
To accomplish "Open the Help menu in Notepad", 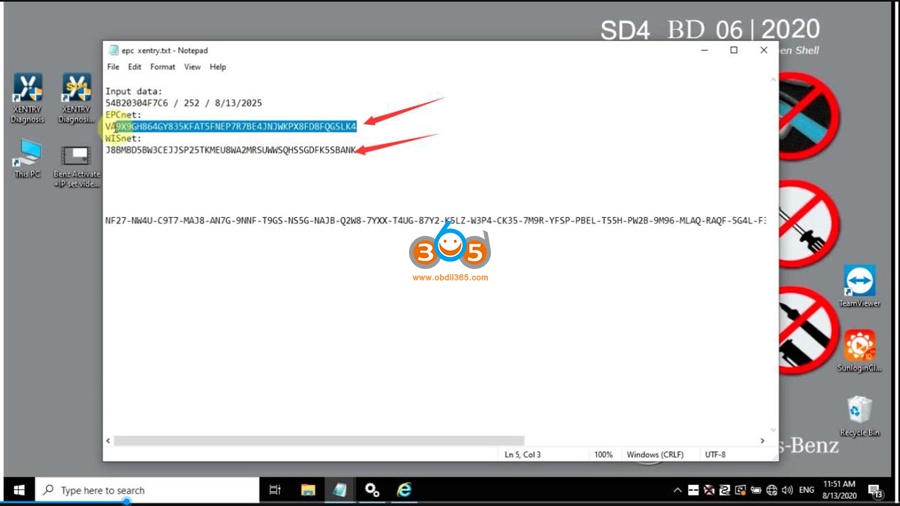I will point(218,67).
